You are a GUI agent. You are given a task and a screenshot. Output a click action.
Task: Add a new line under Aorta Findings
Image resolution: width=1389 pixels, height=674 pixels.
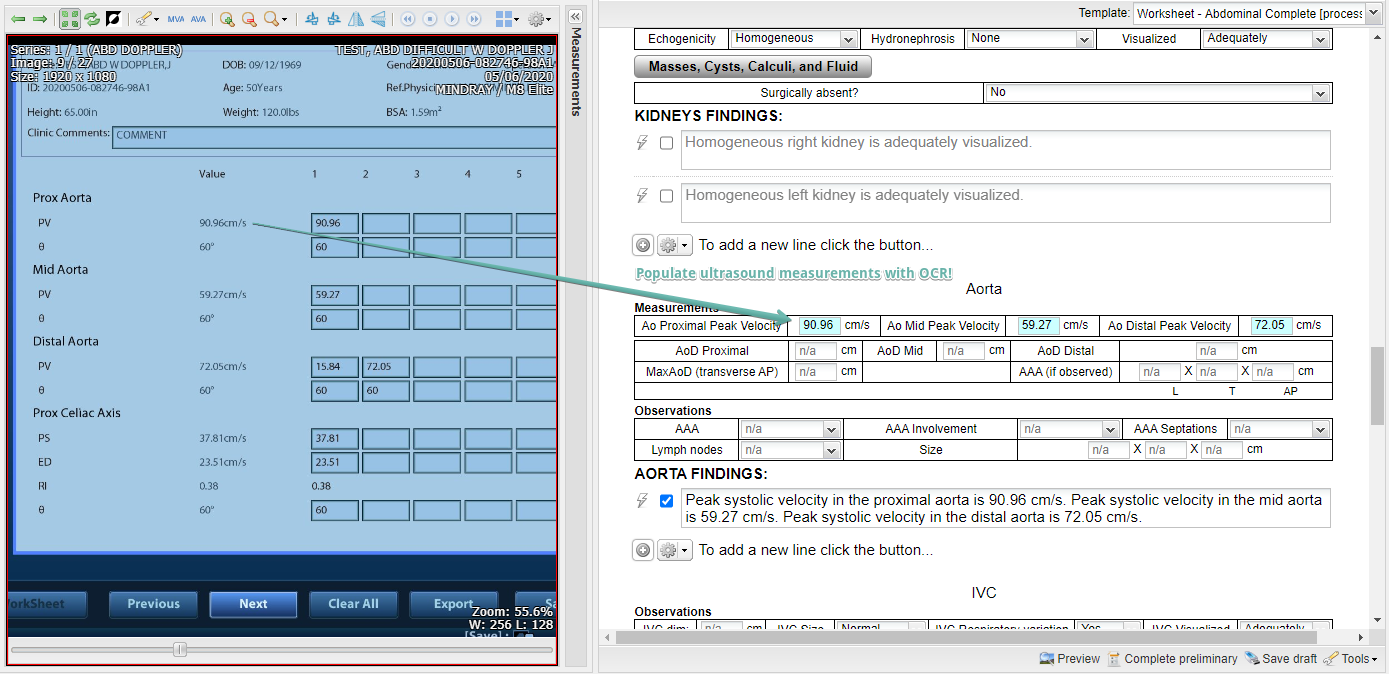click(643, 550)
